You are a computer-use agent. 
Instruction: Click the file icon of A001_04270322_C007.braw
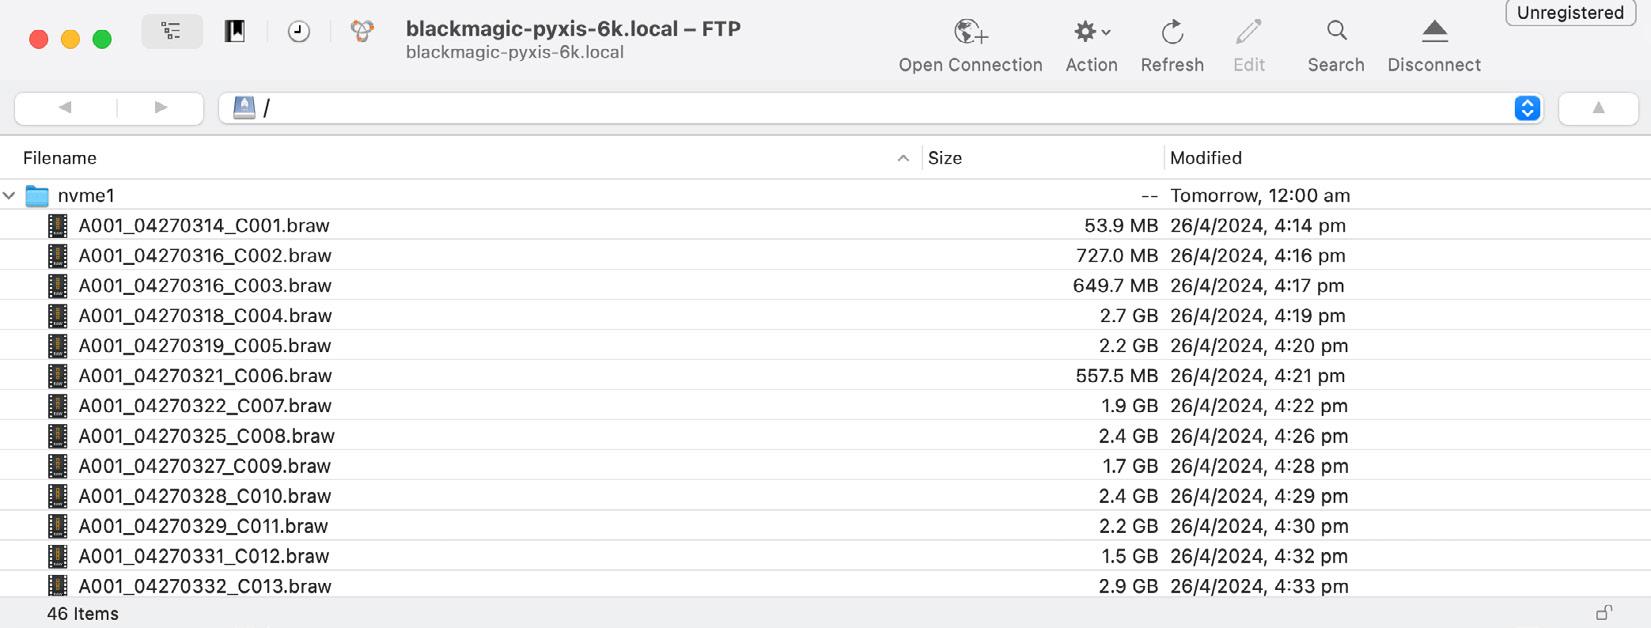[58, 406]
